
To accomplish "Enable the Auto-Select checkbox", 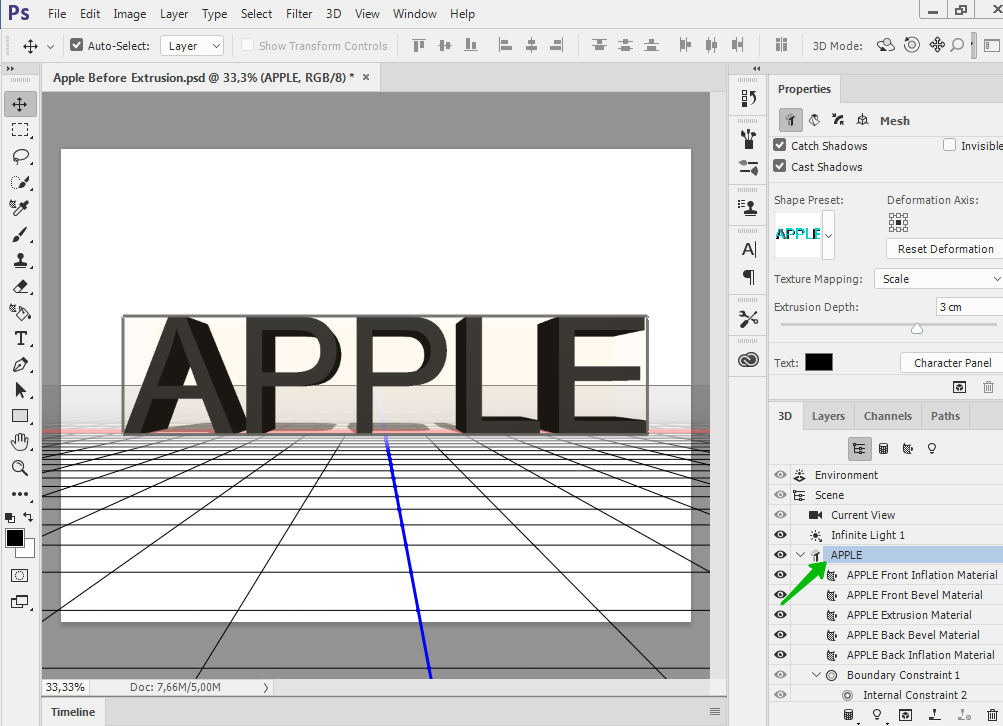I will (77, 46).
